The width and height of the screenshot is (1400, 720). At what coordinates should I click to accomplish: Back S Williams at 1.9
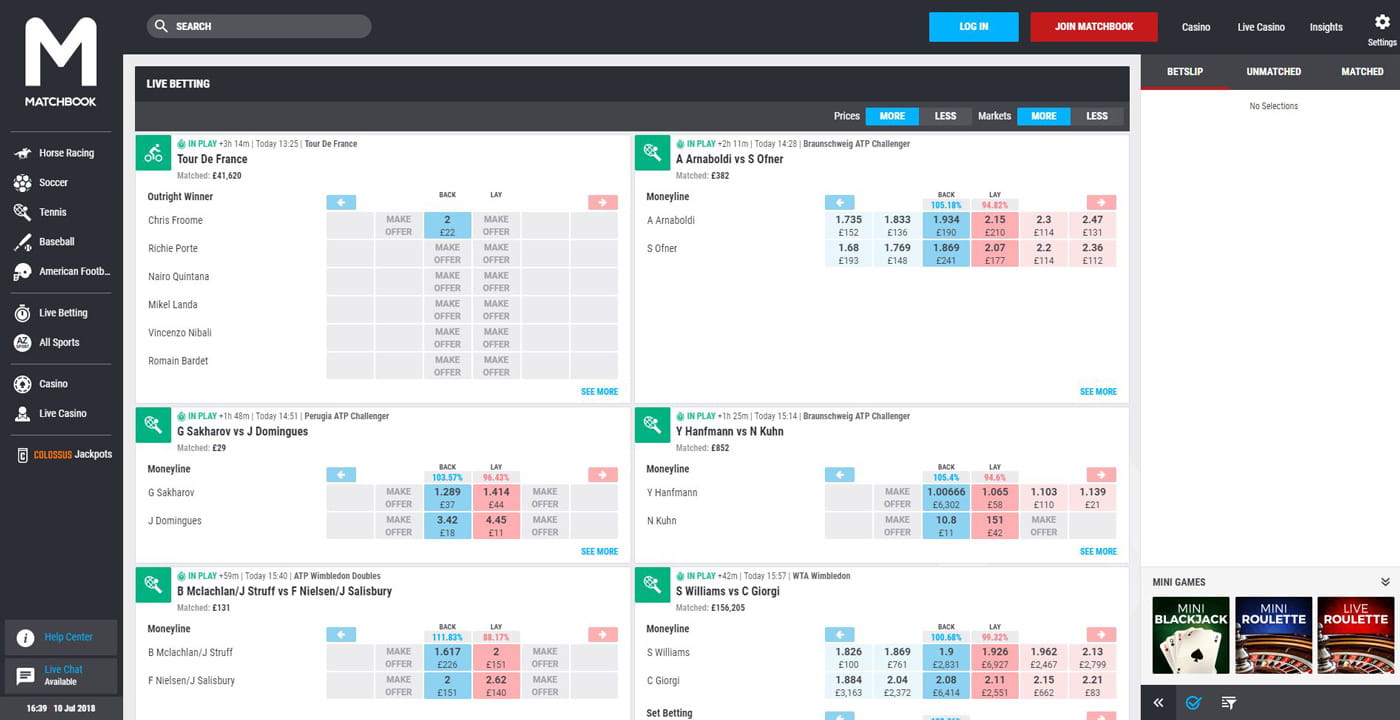[x=946, y=657]
